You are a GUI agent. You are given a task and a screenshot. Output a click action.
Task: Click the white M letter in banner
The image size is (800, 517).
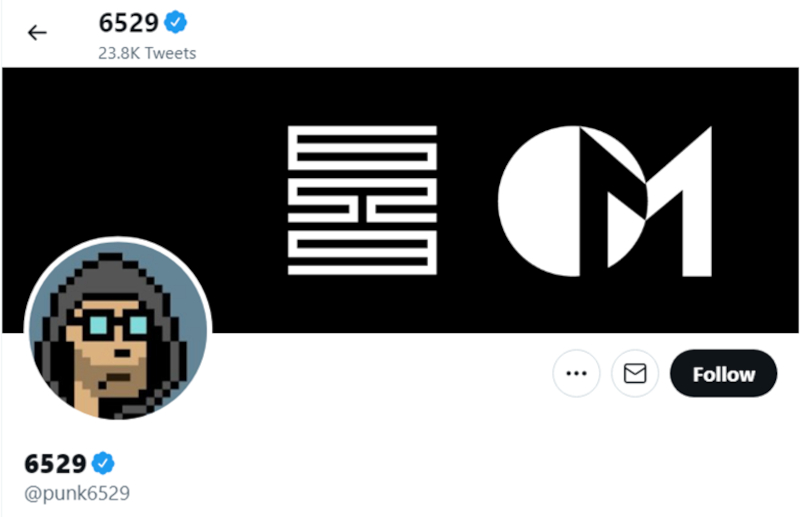click(x=659, y=202)
